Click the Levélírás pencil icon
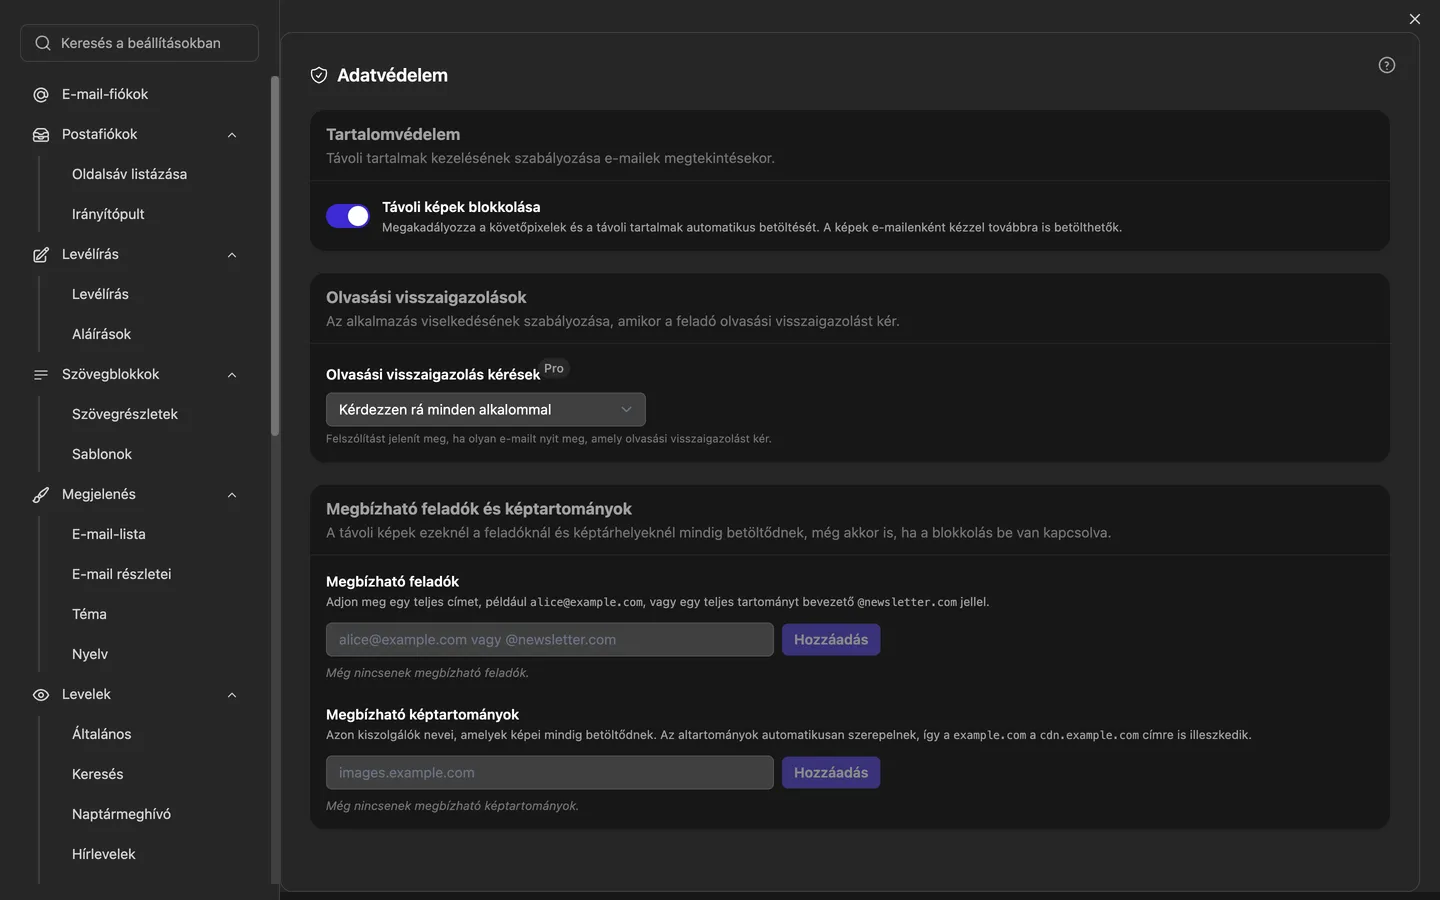This screenshot has width=1440, height=900. [41, 255]
